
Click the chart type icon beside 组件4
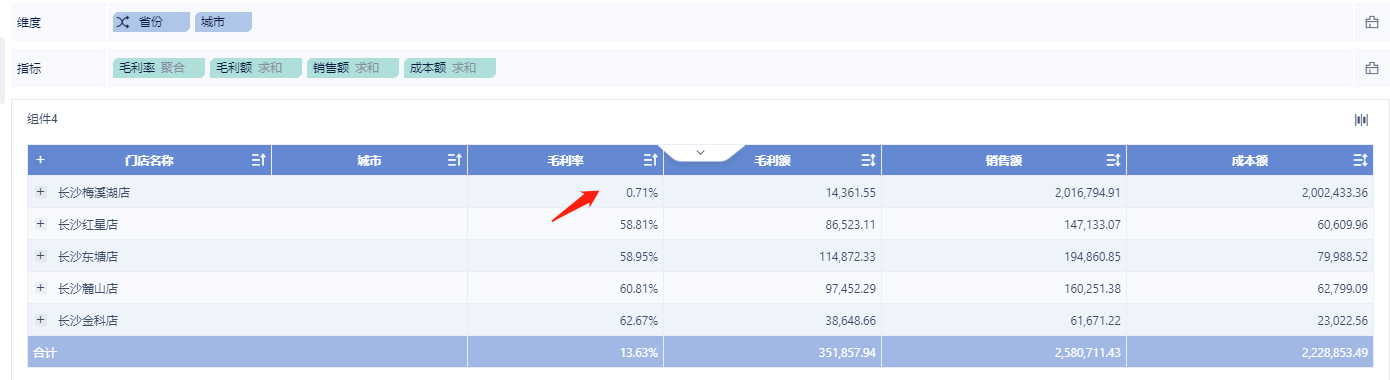[x=1361, y=120]
